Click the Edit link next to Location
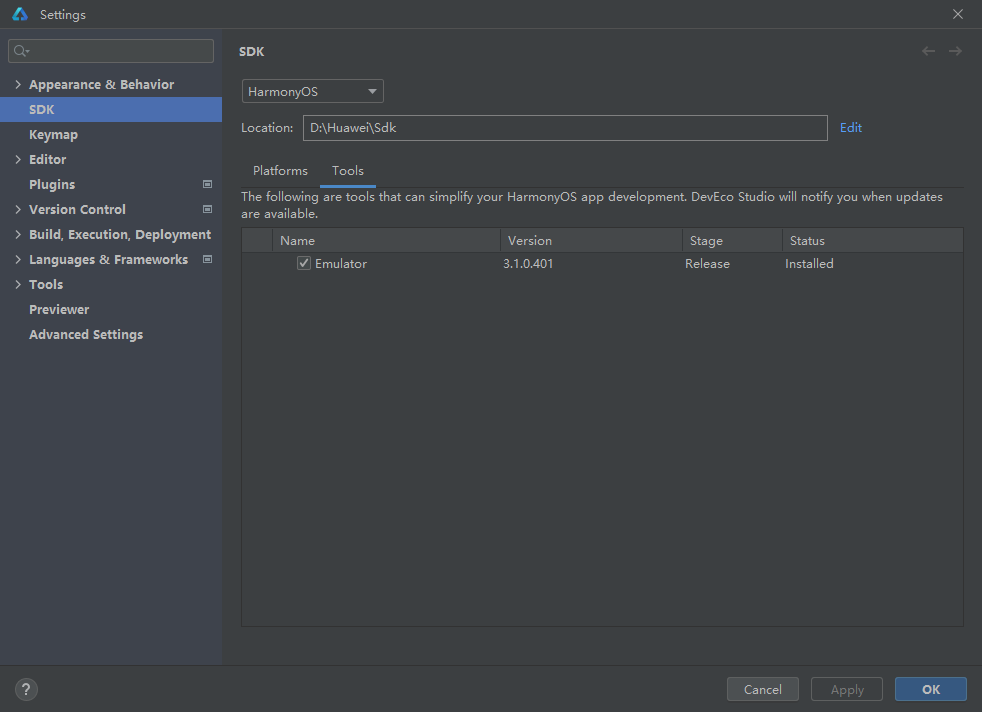The width and height of the screenshot is (982, 712). point(850,128)
